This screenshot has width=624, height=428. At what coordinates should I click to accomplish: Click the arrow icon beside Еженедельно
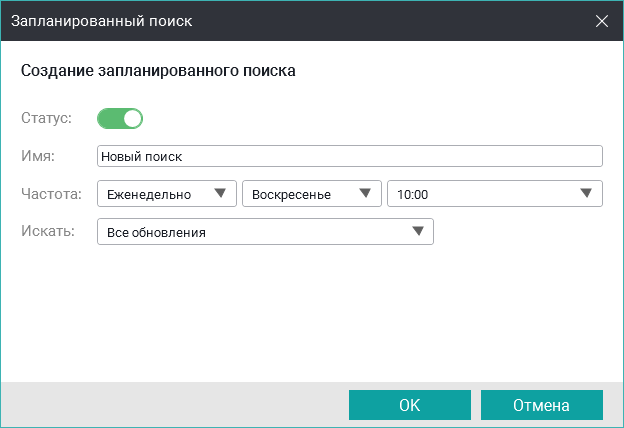coord(220,194)
